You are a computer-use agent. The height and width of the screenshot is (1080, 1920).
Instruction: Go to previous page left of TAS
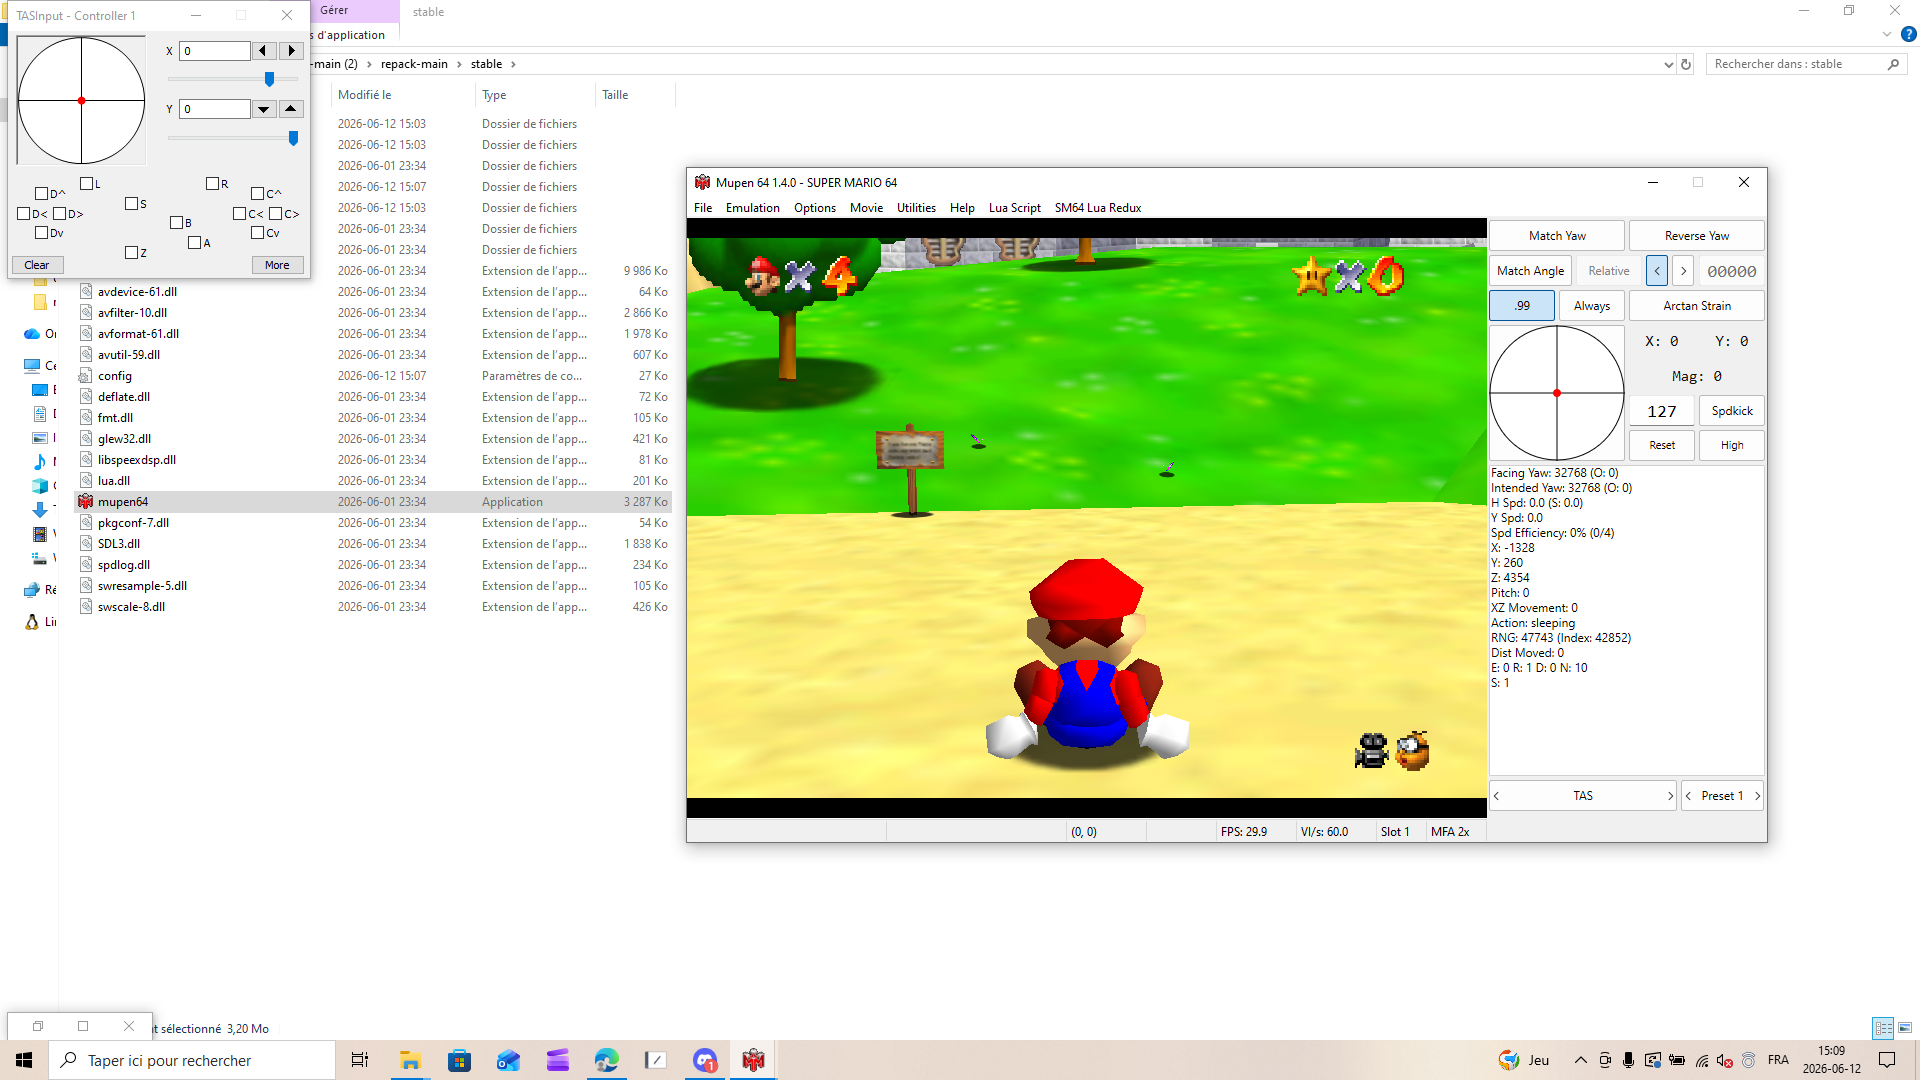coord(1496,796)
